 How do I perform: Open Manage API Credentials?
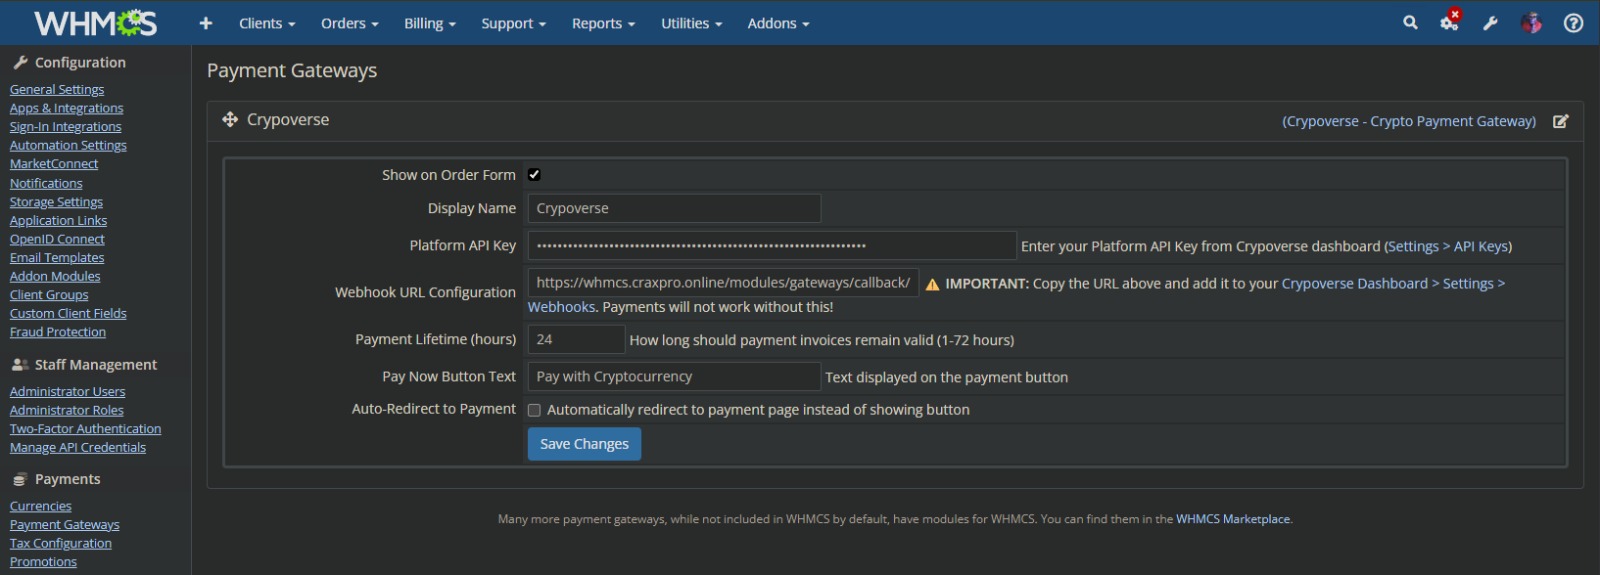coord(78,448)
